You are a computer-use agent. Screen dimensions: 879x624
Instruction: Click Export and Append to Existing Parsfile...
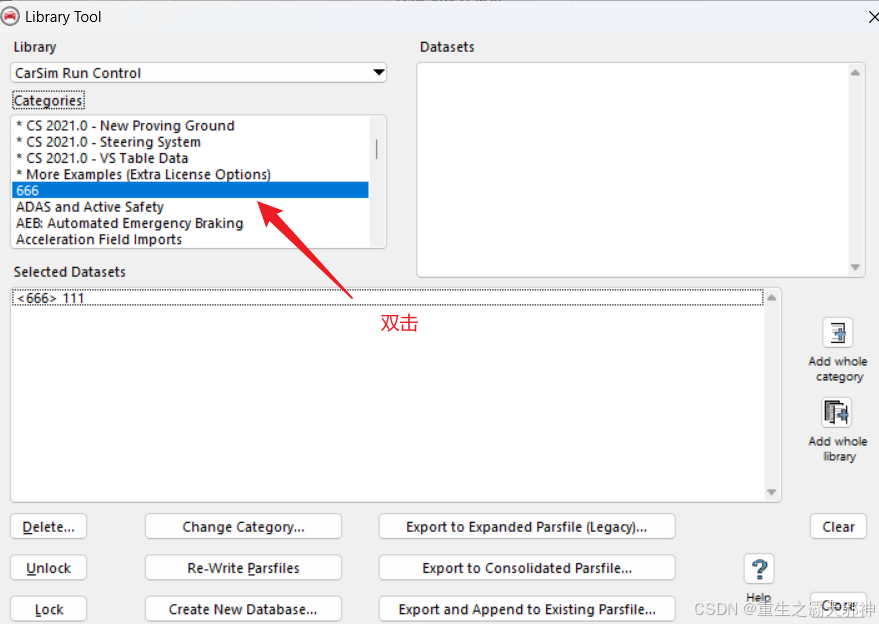coord(527,609)
